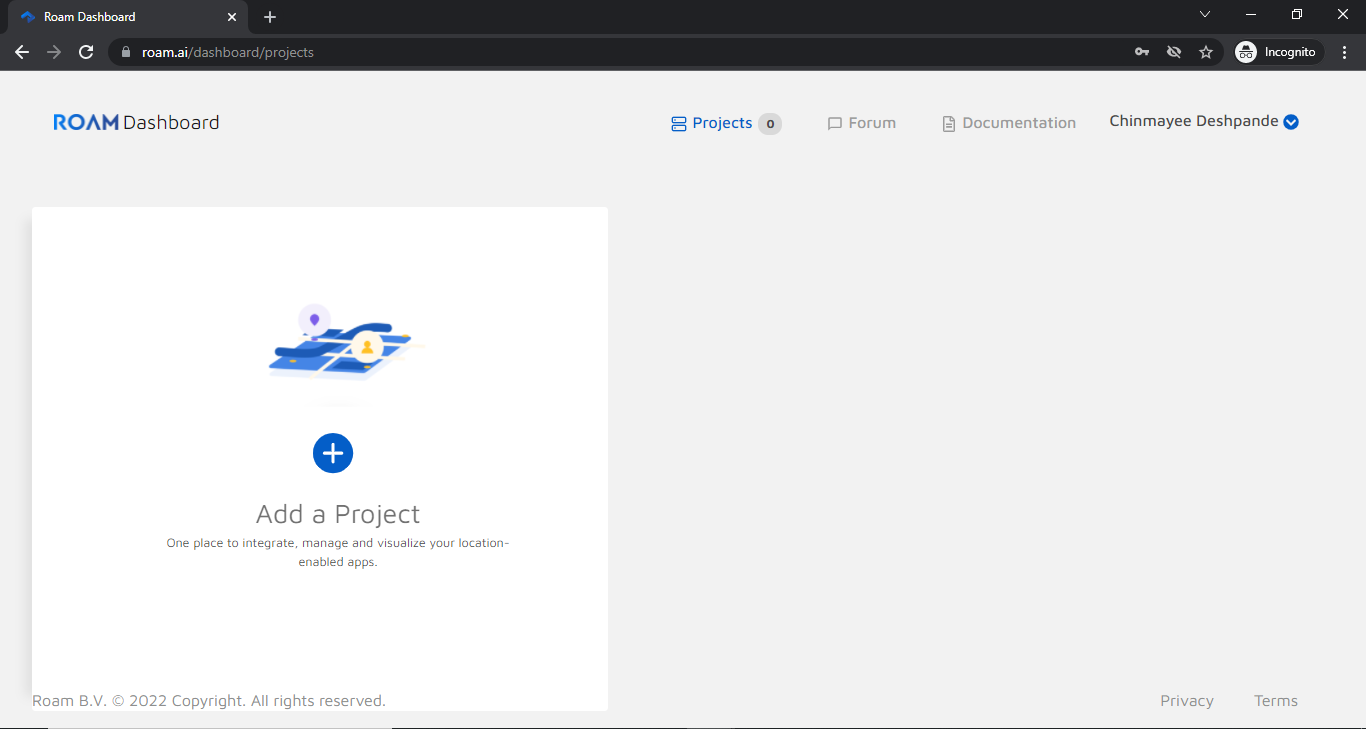Open the ROAM Dashboard logo
This screenshot has width=1366, height=729.
136,122
